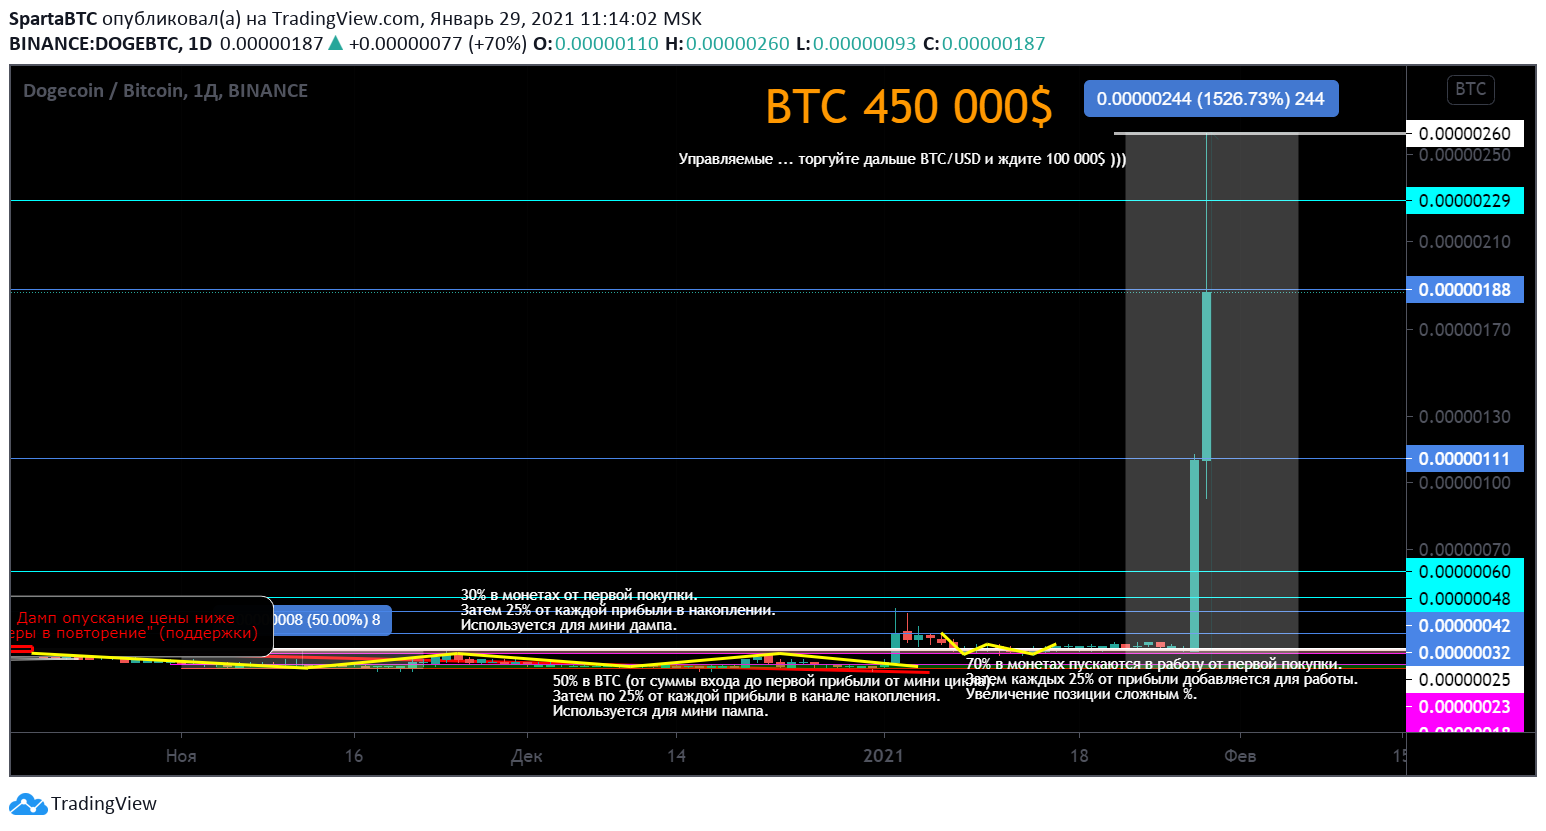Viewport: 1546px width, 831px height.
Task: Select the 70% в монетах text note
Action: coord(1162,679)
